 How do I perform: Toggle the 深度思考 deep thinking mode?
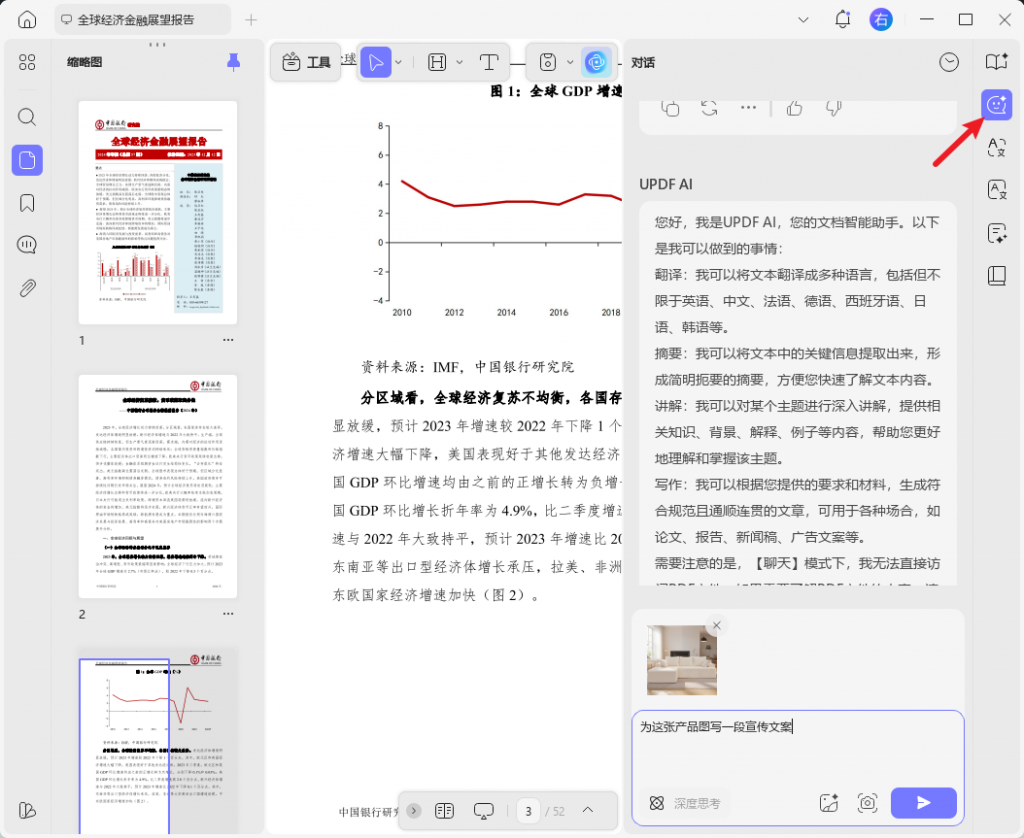tap(686, 803)
